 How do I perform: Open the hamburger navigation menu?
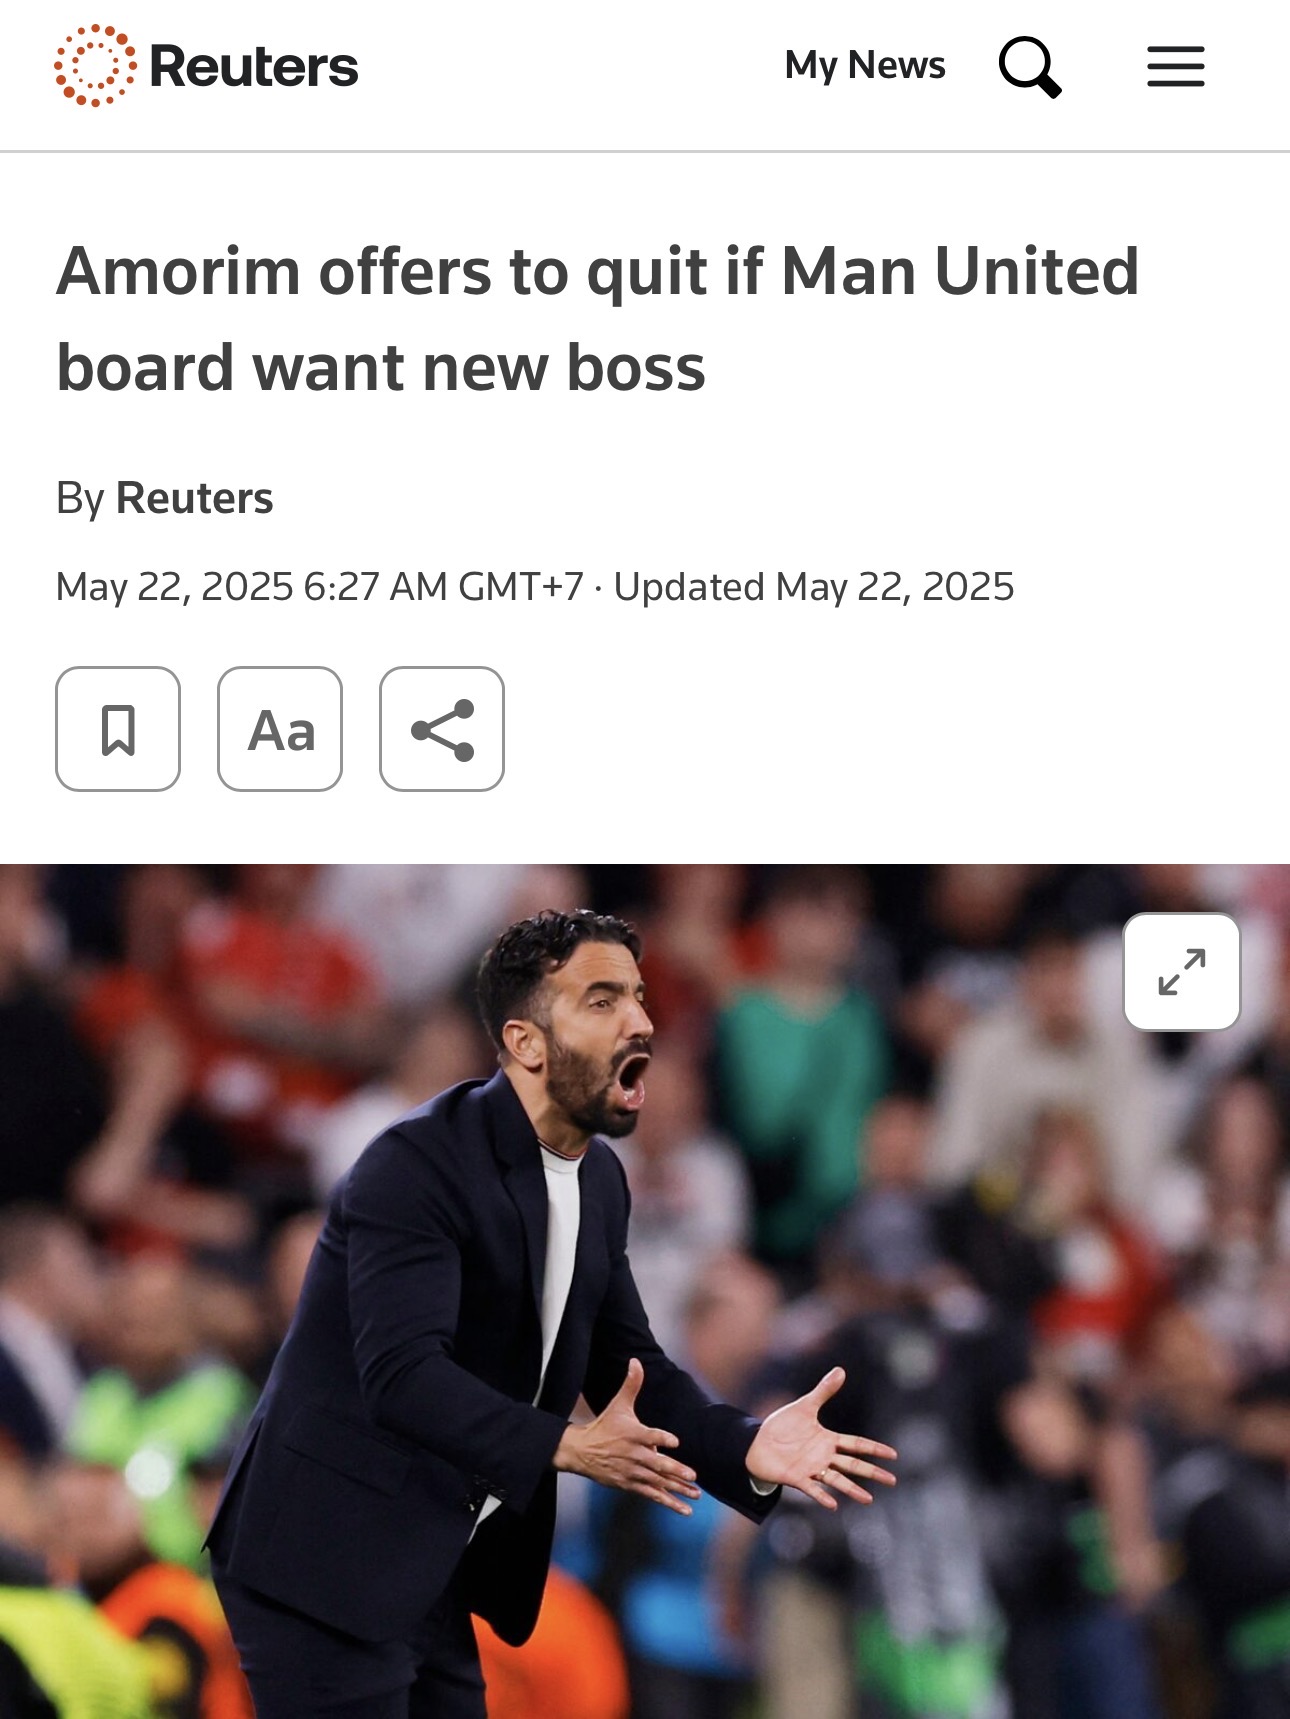tap(1175, 66)
